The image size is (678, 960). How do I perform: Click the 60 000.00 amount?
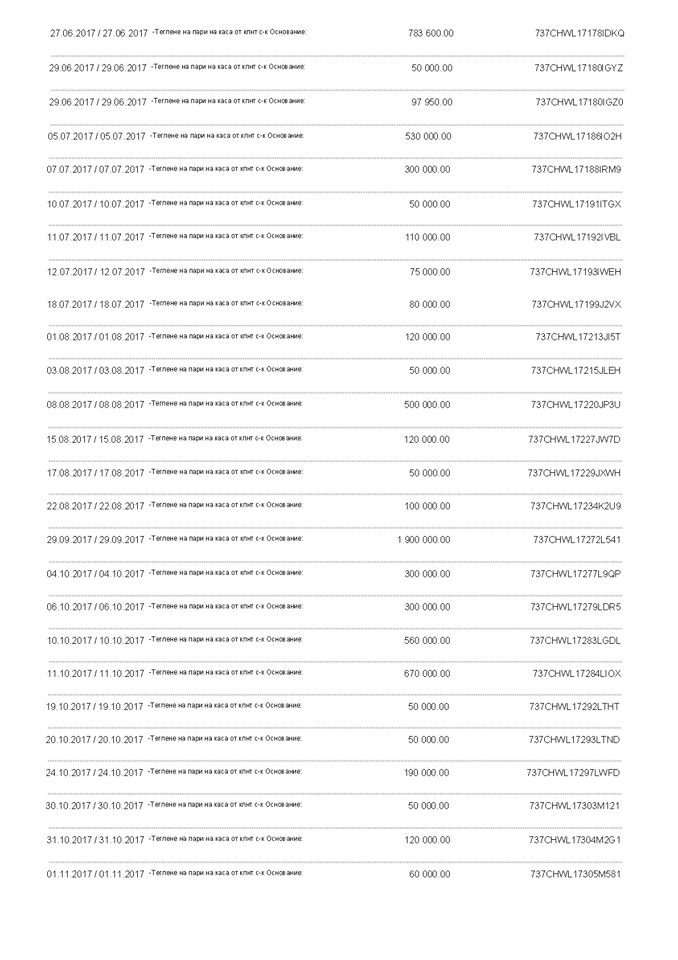click(429, 874)
